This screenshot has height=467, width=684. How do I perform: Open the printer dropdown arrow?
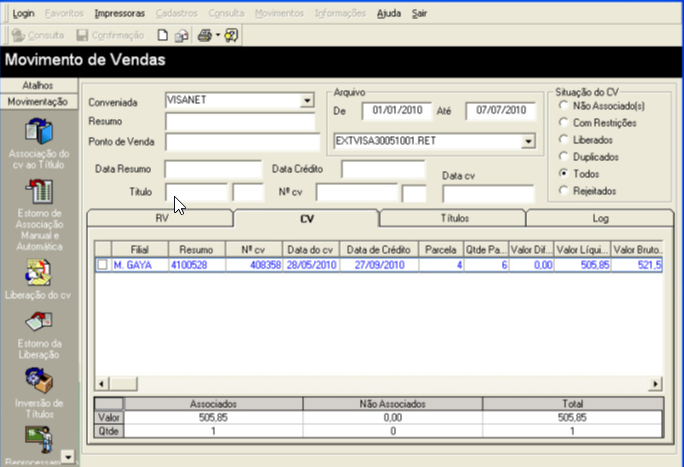[x=218, y=35]
